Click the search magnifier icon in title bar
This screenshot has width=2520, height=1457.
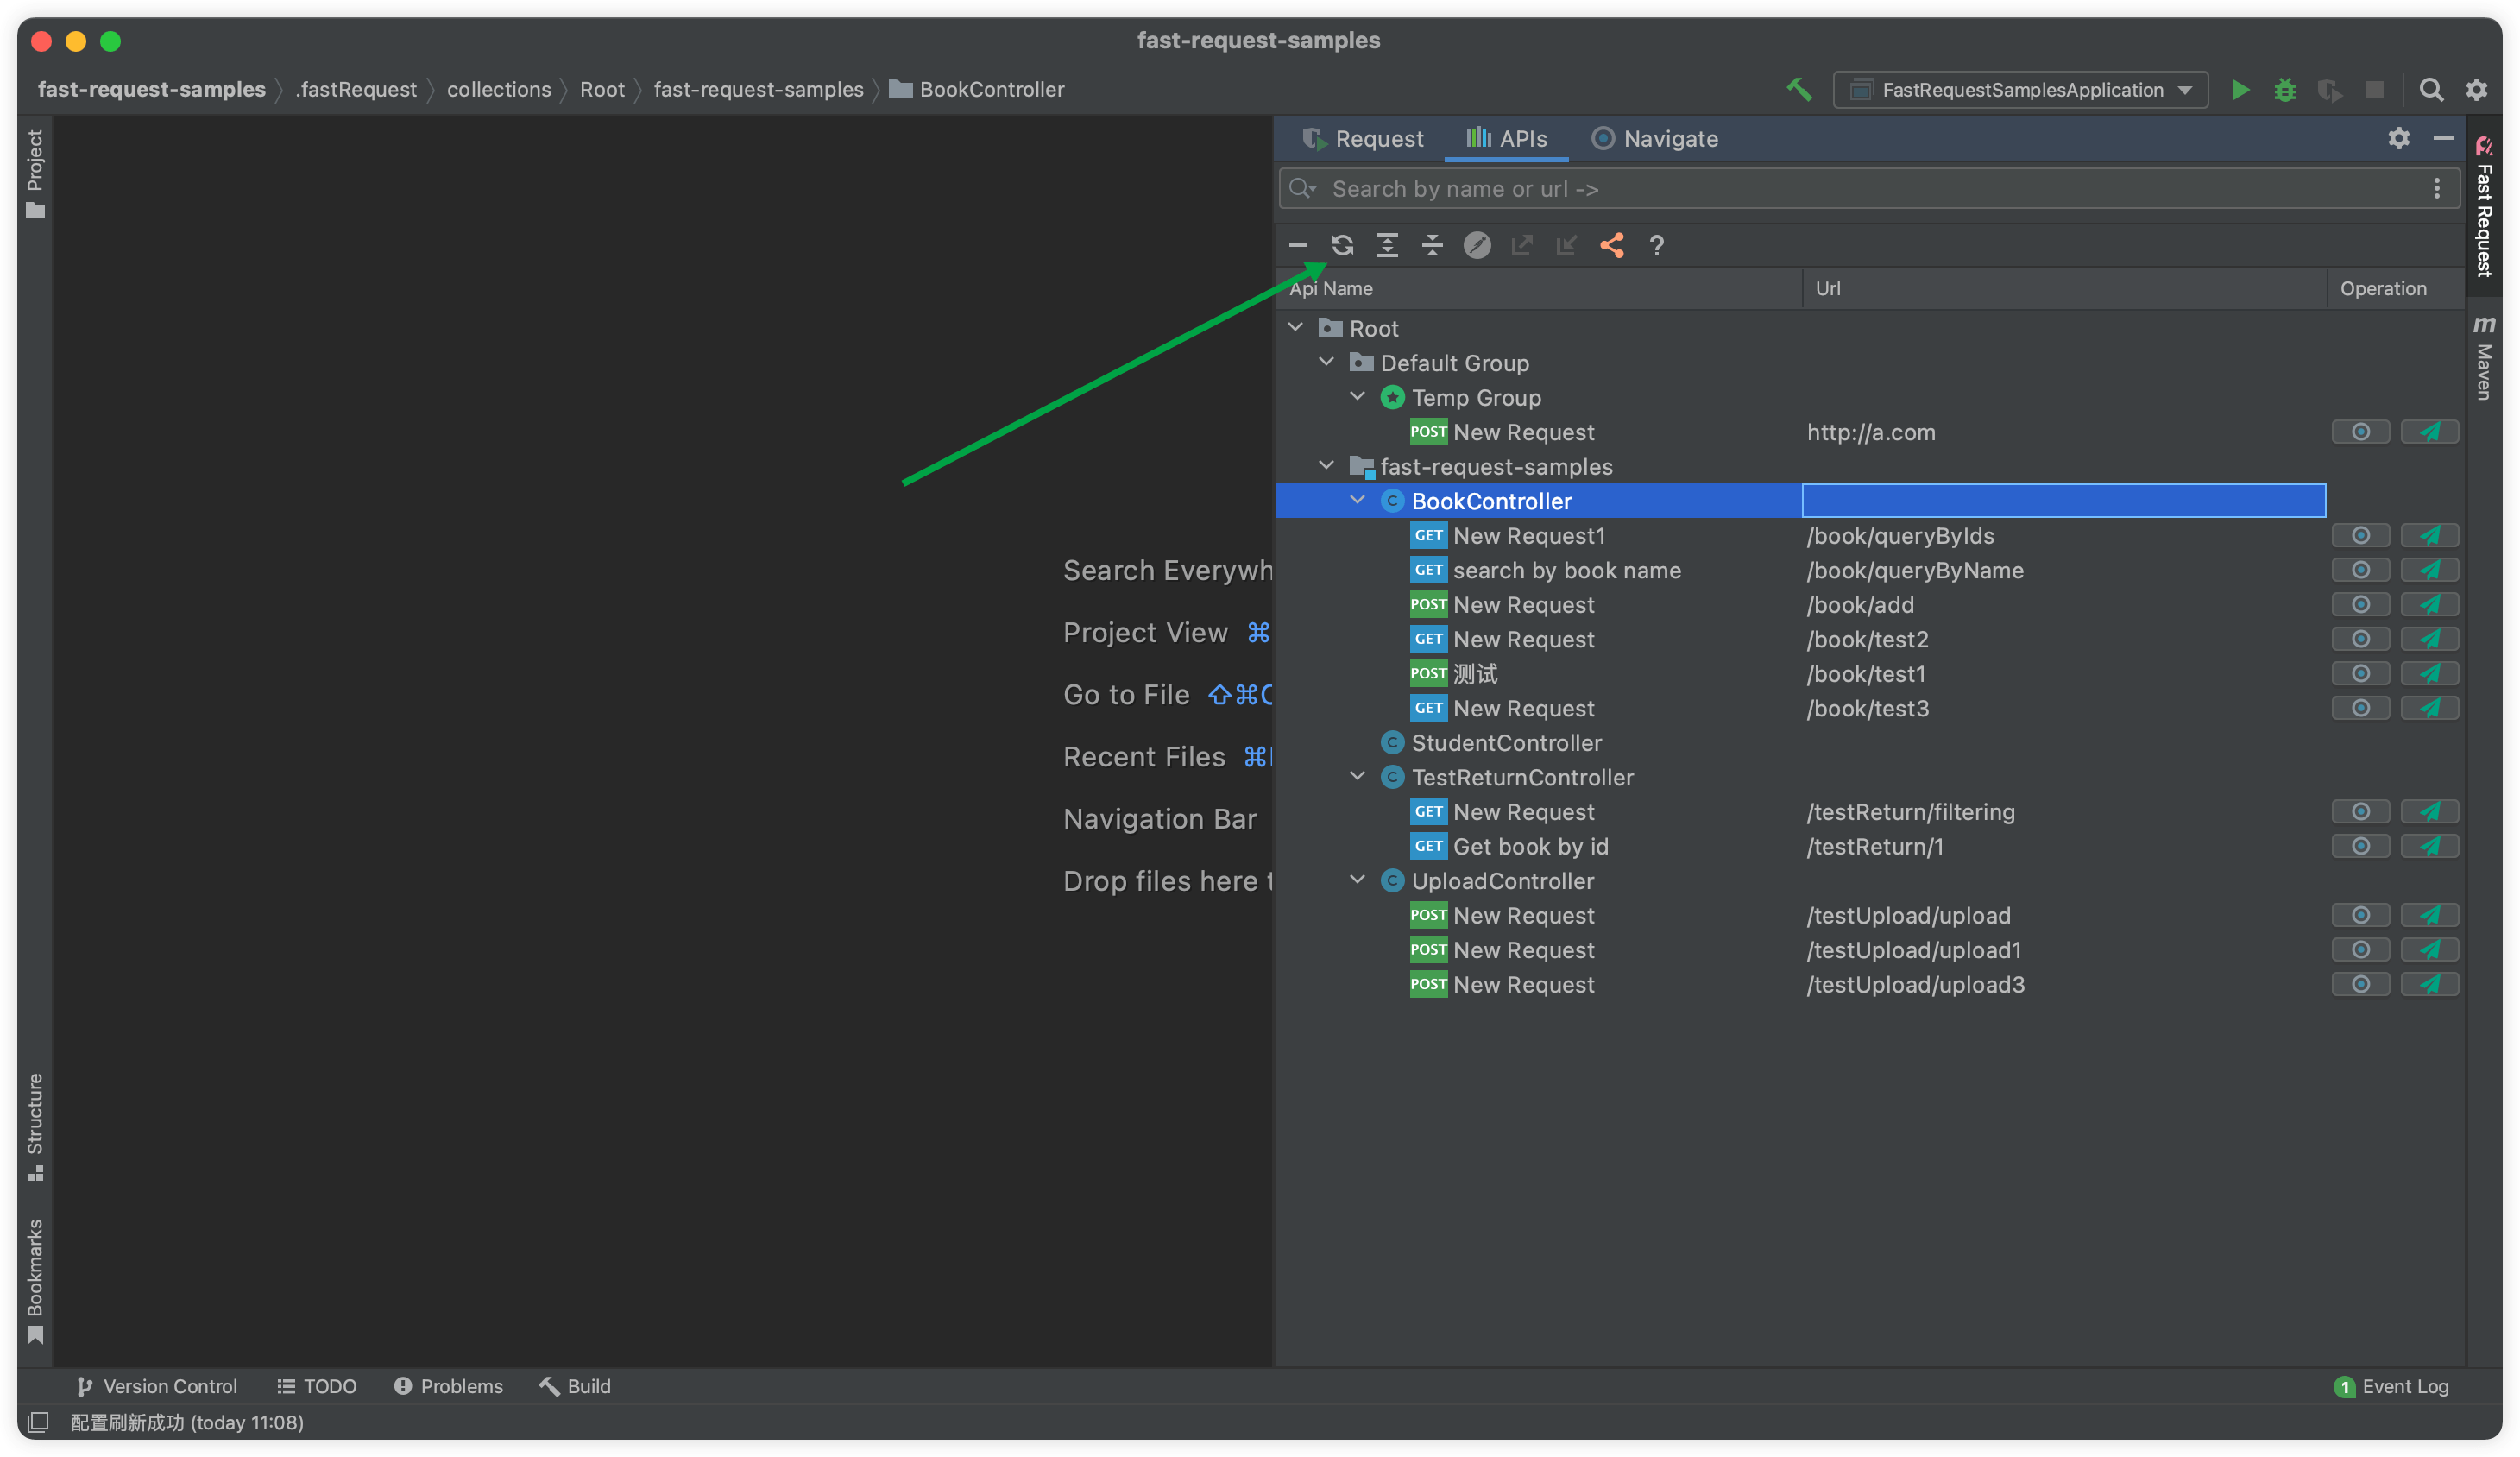(2432, 89)
